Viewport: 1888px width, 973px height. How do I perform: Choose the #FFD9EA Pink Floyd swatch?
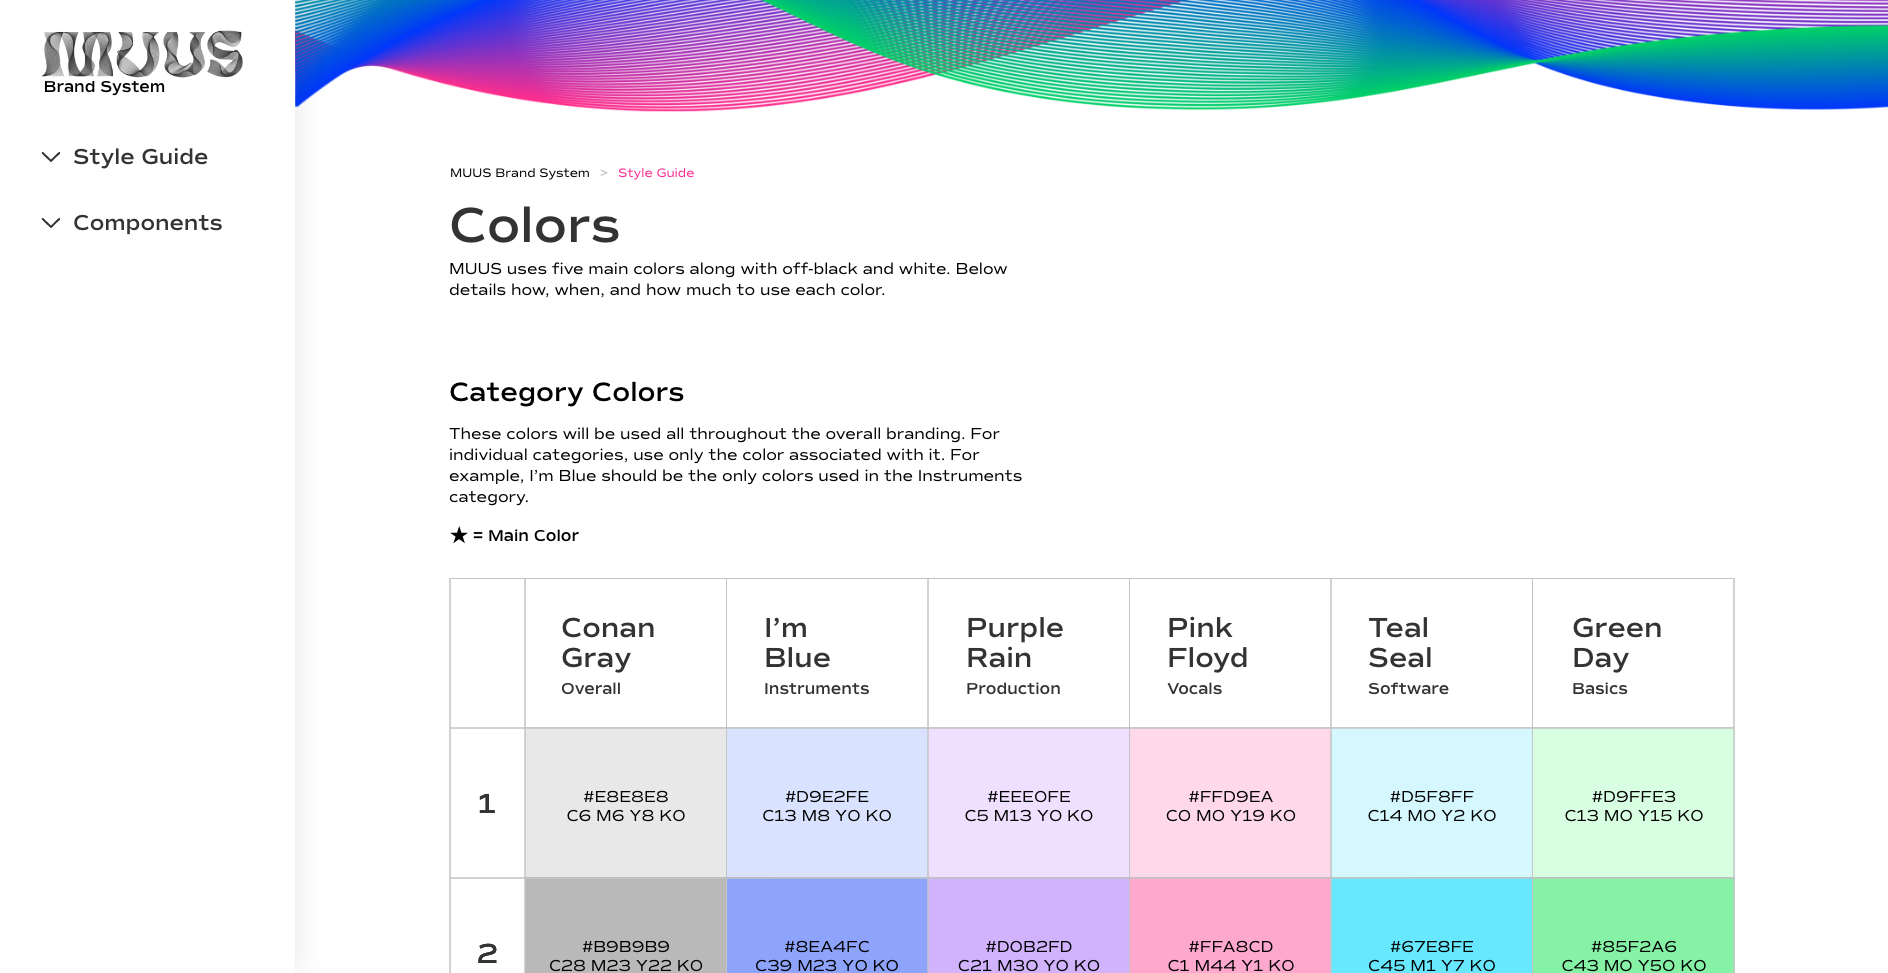1230,803
